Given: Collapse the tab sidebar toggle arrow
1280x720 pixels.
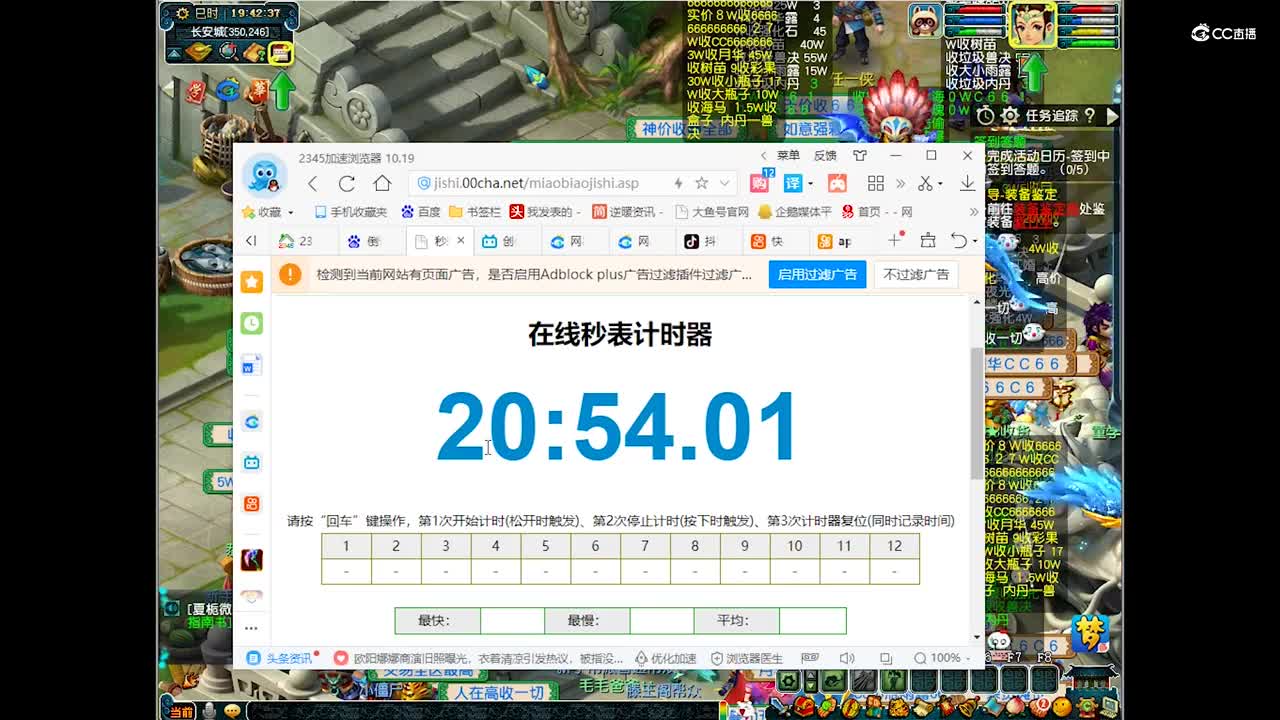Looking at the screenshot, I should pos(251,240).
